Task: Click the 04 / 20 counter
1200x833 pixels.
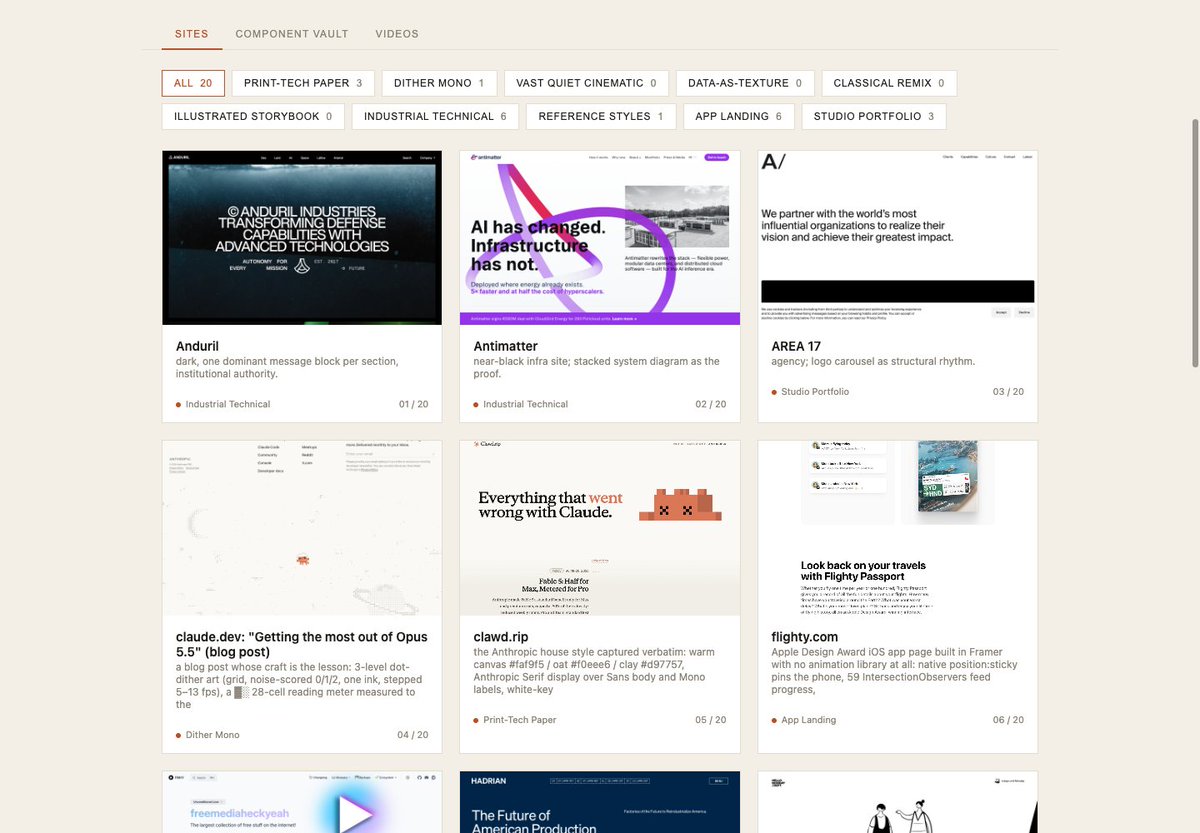Action: tap(413, 735)
